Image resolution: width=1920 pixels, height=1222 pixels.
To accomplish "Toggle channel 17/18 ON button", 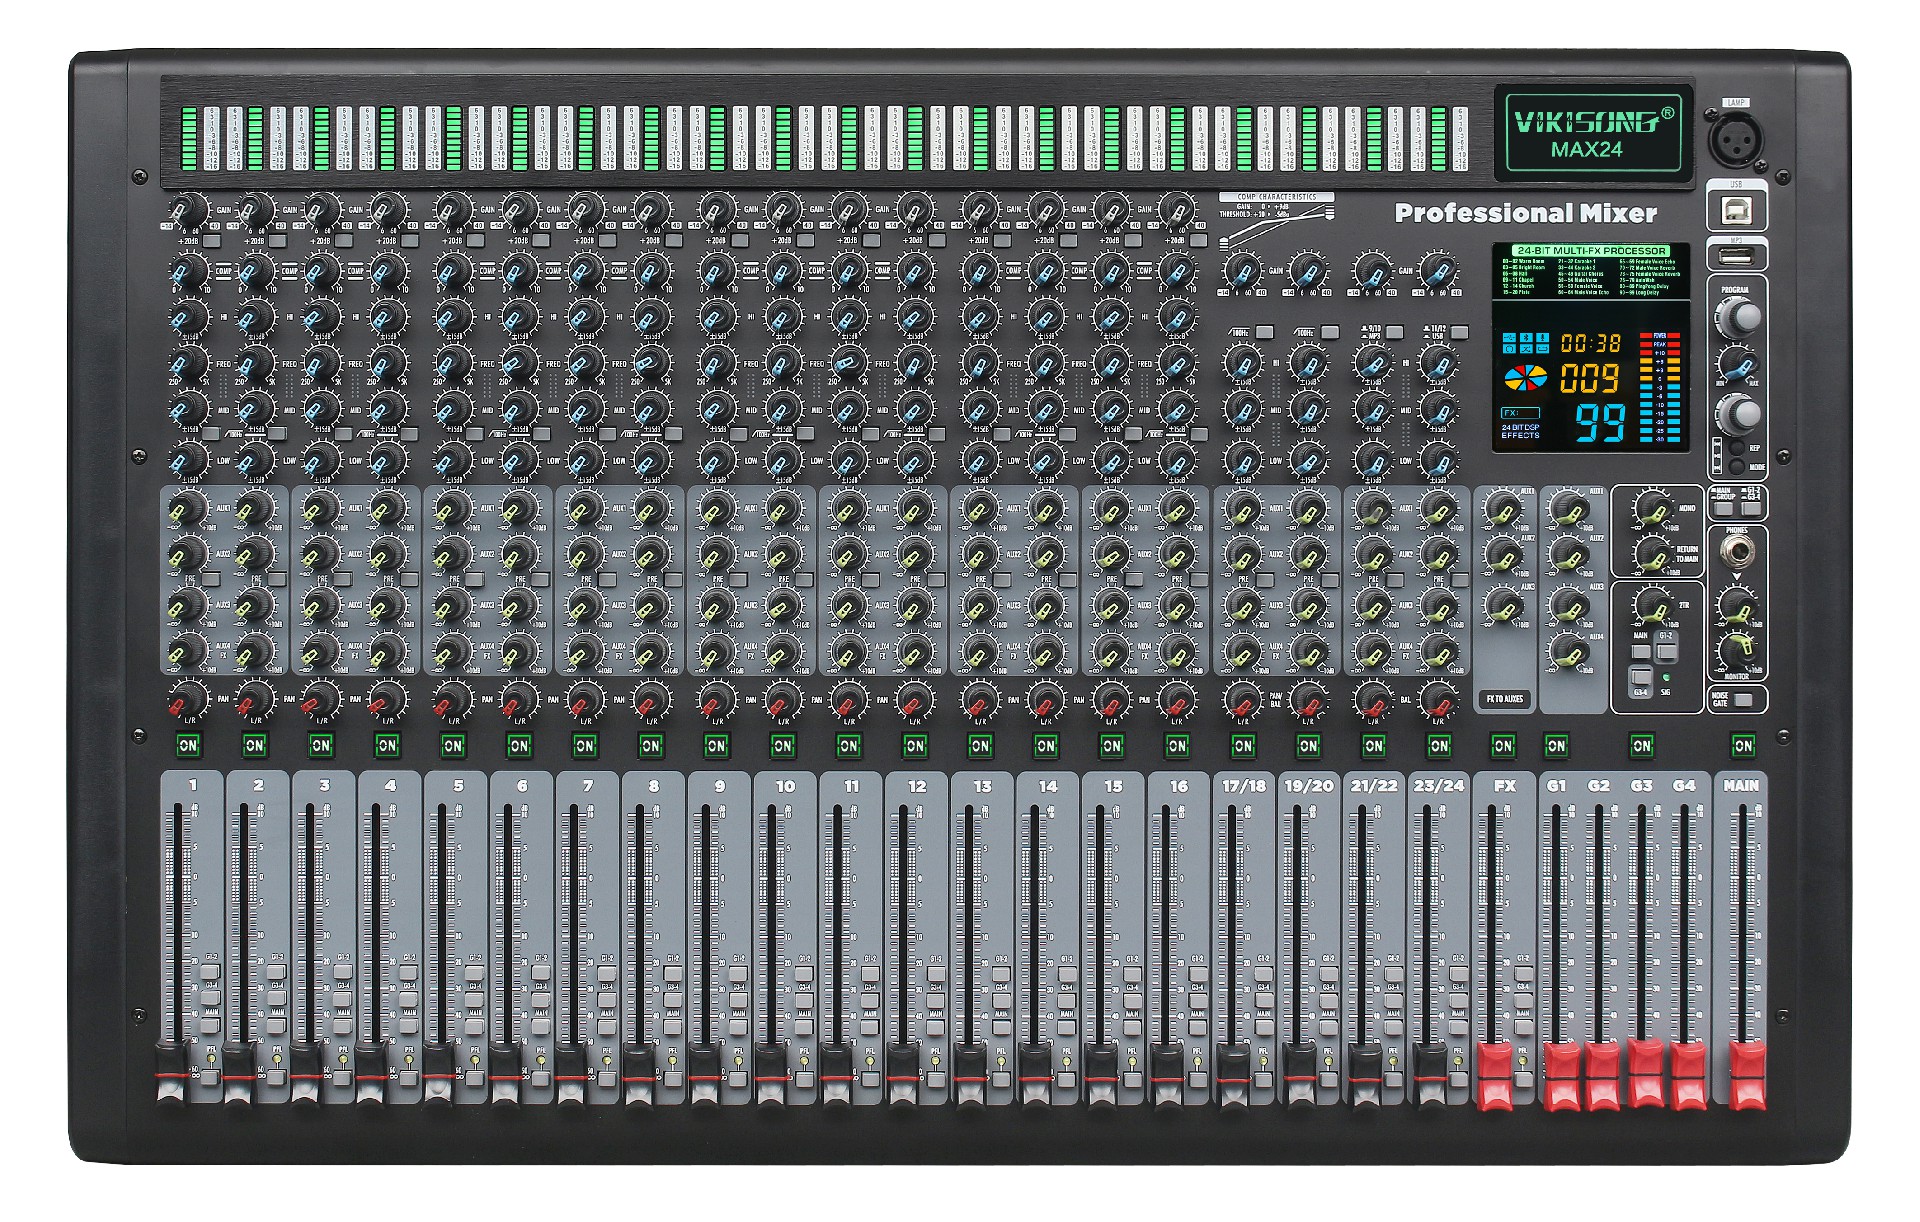I will point(1243,745).
